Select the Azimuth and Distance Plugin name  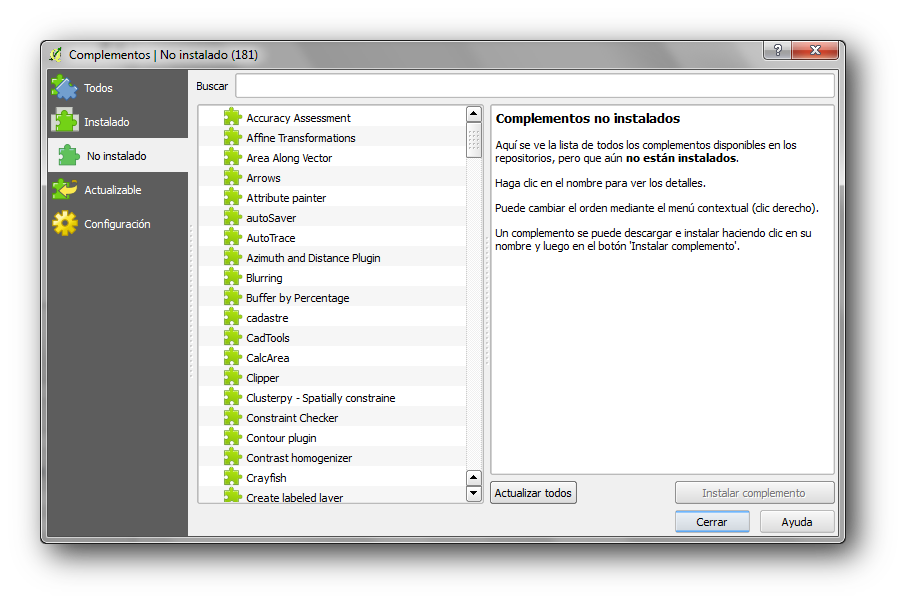click(x=313, y=258)
